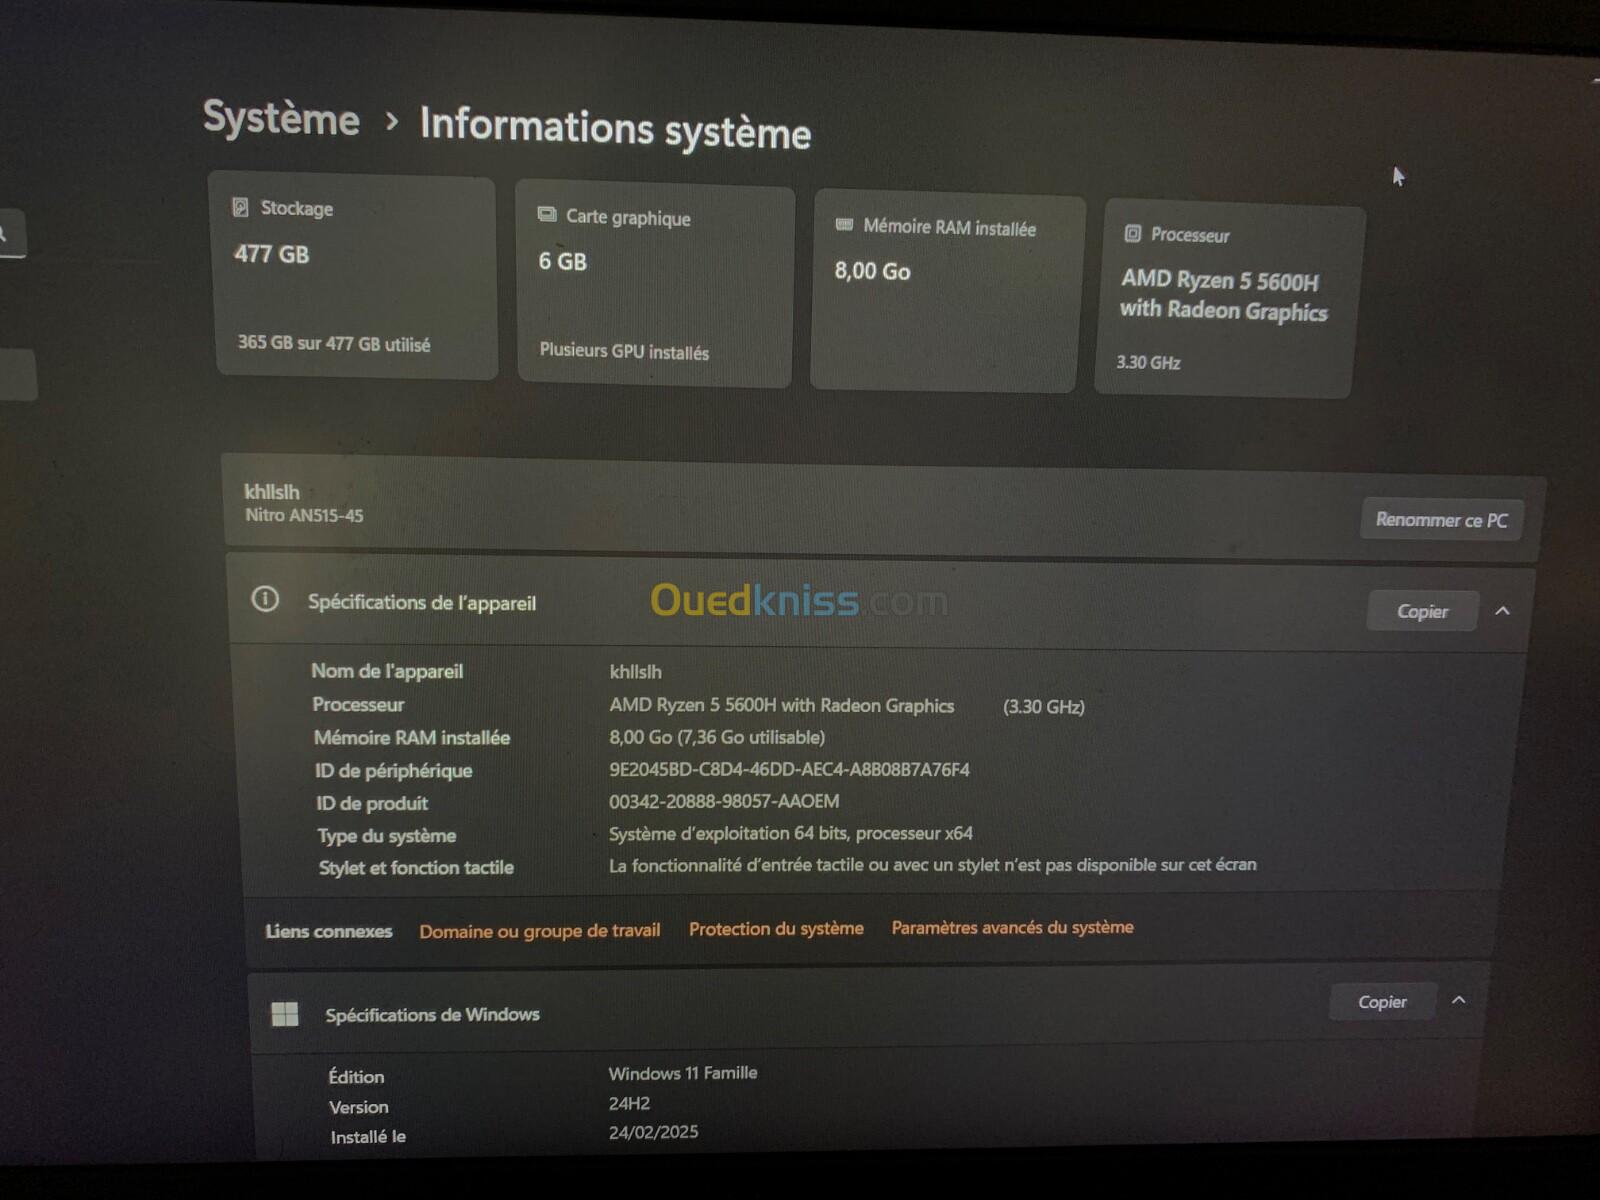Open the Protection du système link
Viewport: 1600px width, 1200px height.
(776, 929)
